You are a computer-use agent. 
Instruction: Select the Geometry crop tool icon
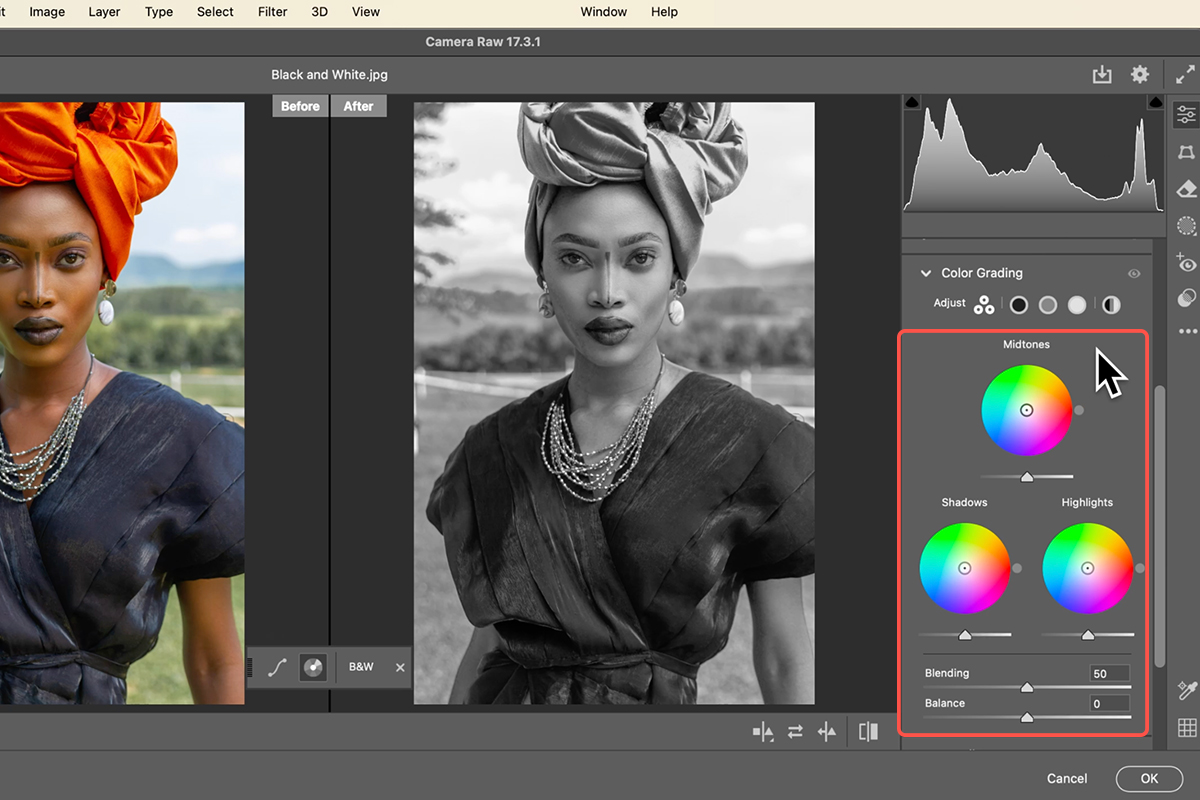click(x=1186, y=152)
